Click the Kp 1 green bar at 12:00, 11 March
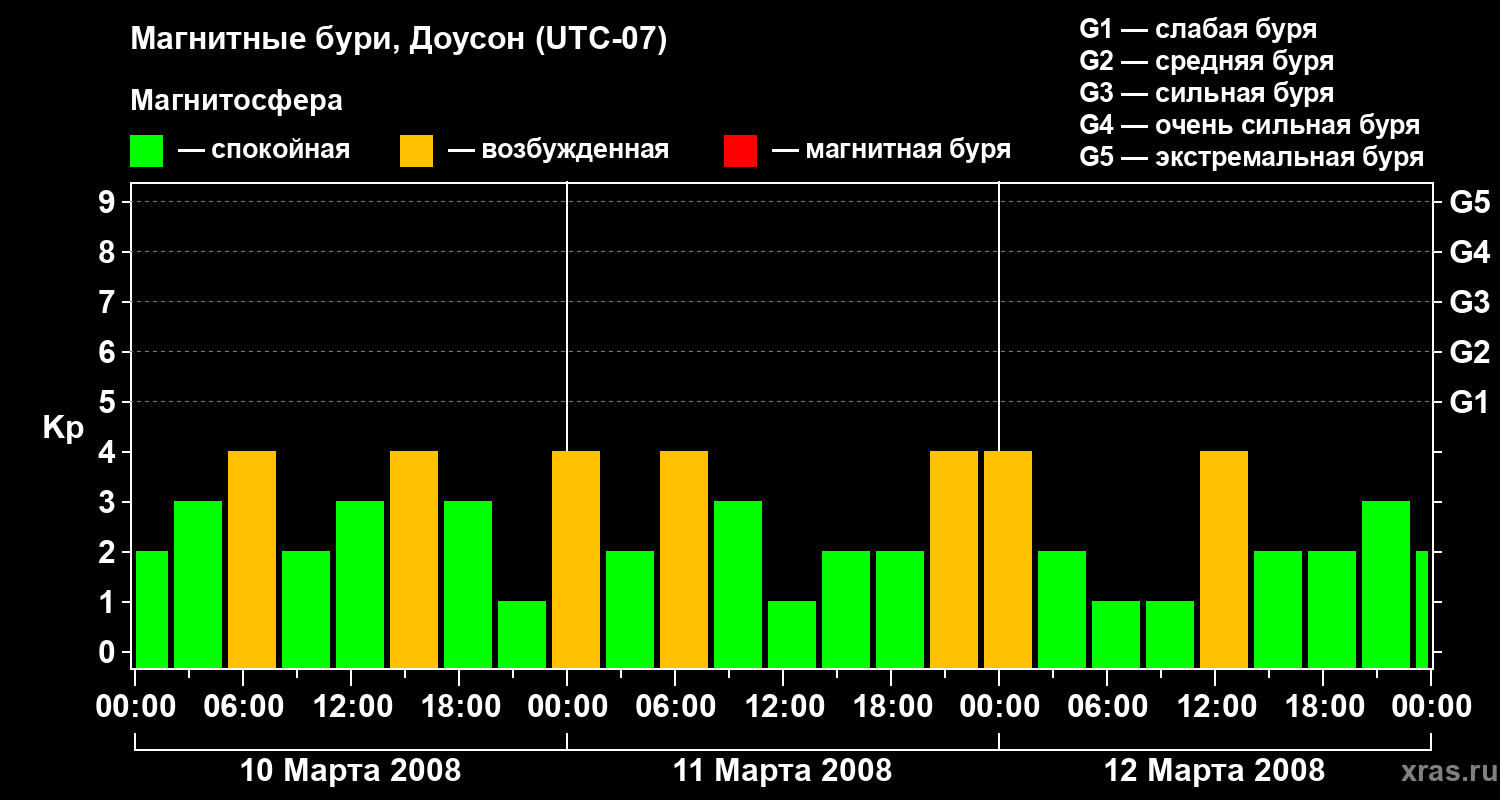 tap(792, 635)
